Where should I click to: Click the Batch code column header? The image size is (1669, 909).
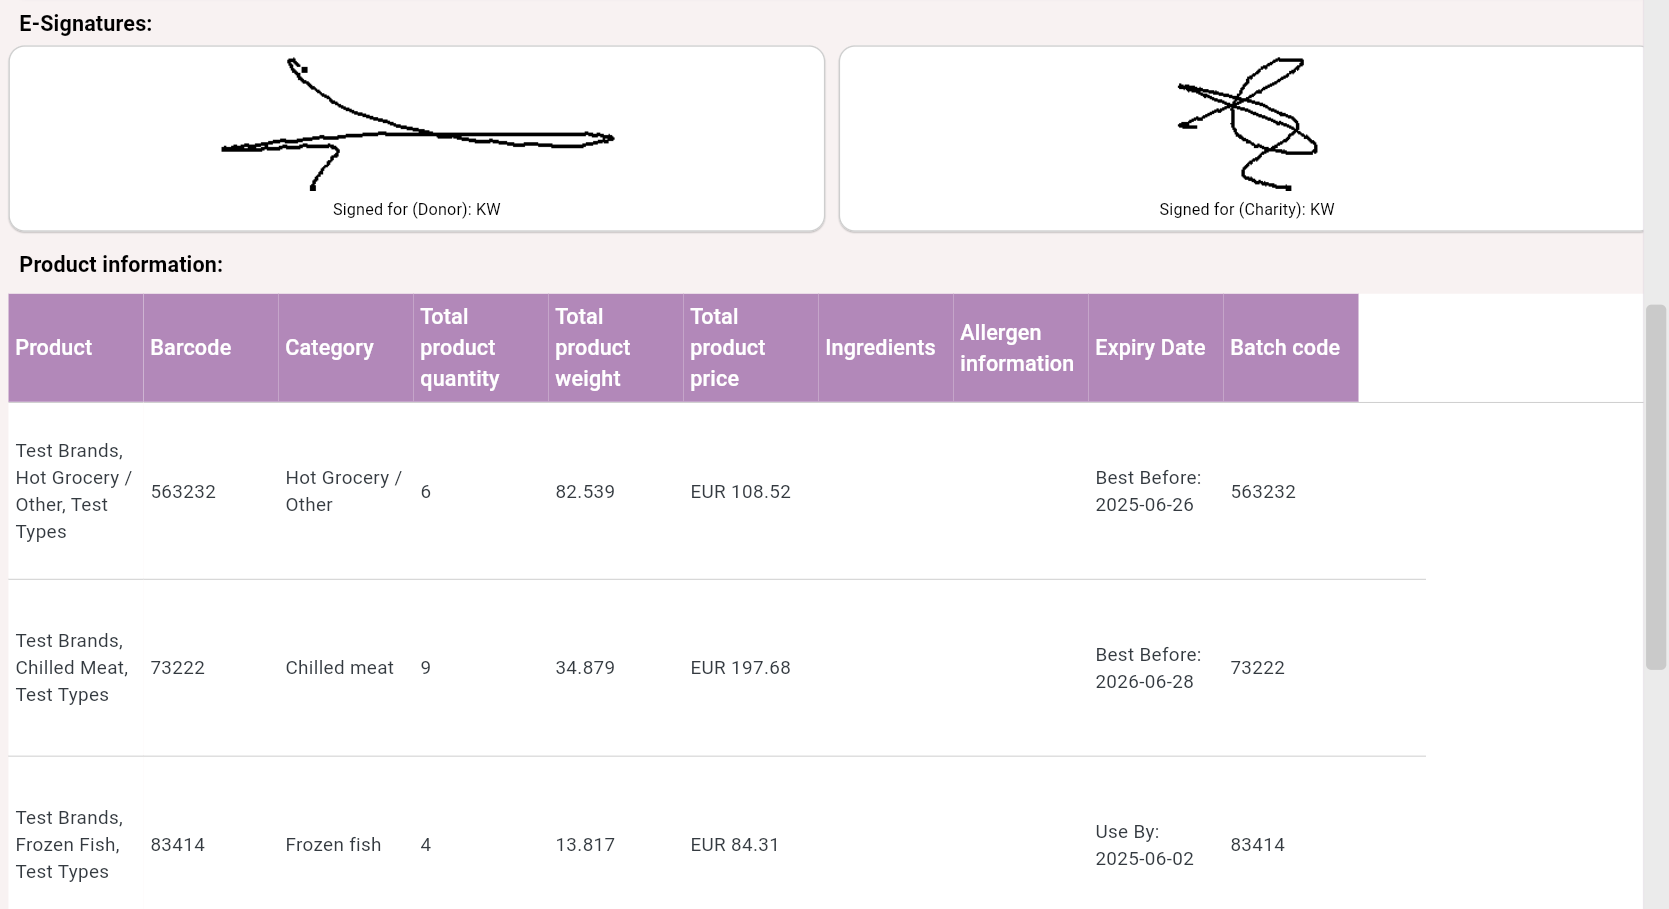click(x=1285, y=348)
